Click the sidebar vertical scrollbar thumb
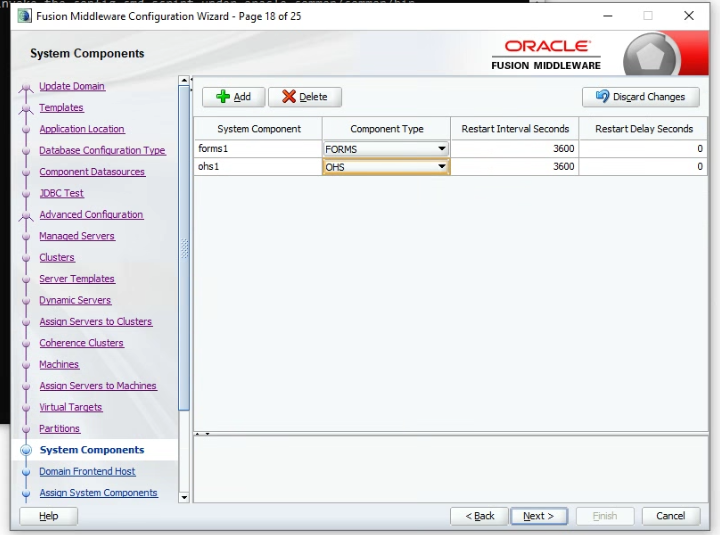 coord(184,248)
